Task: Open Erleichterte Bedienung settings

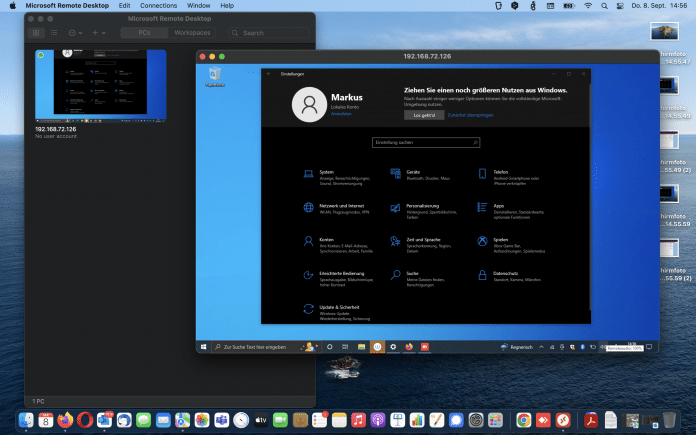Action: 338,279
